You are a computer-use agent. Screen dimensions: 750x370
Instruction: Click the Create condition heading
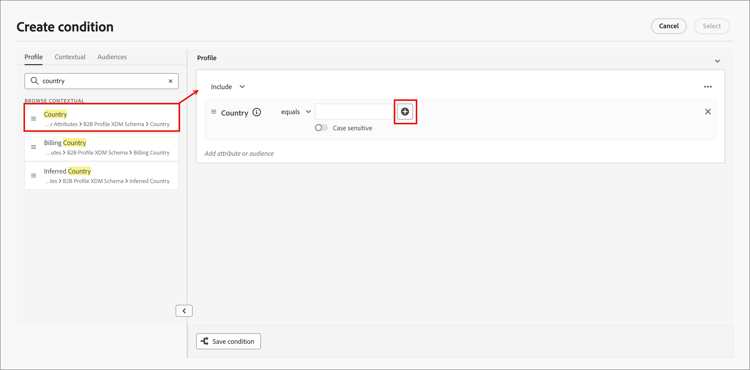pyautogui.click(x=65, y=27)
